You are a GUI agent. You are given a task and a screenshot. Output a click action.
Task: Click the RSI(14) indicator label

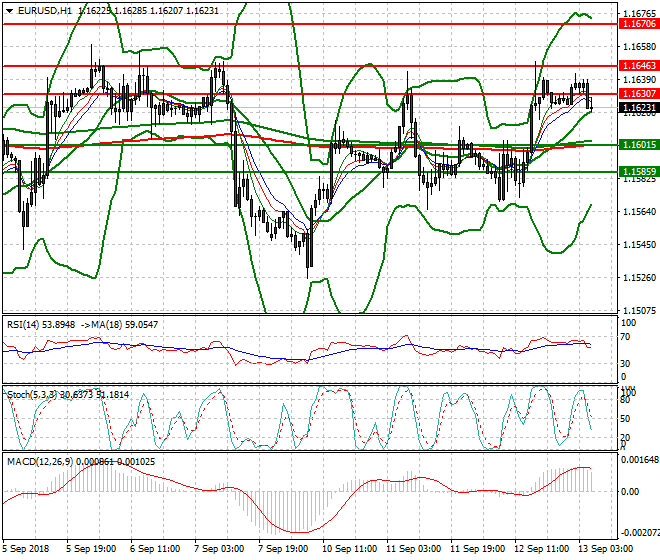[24, 325]
